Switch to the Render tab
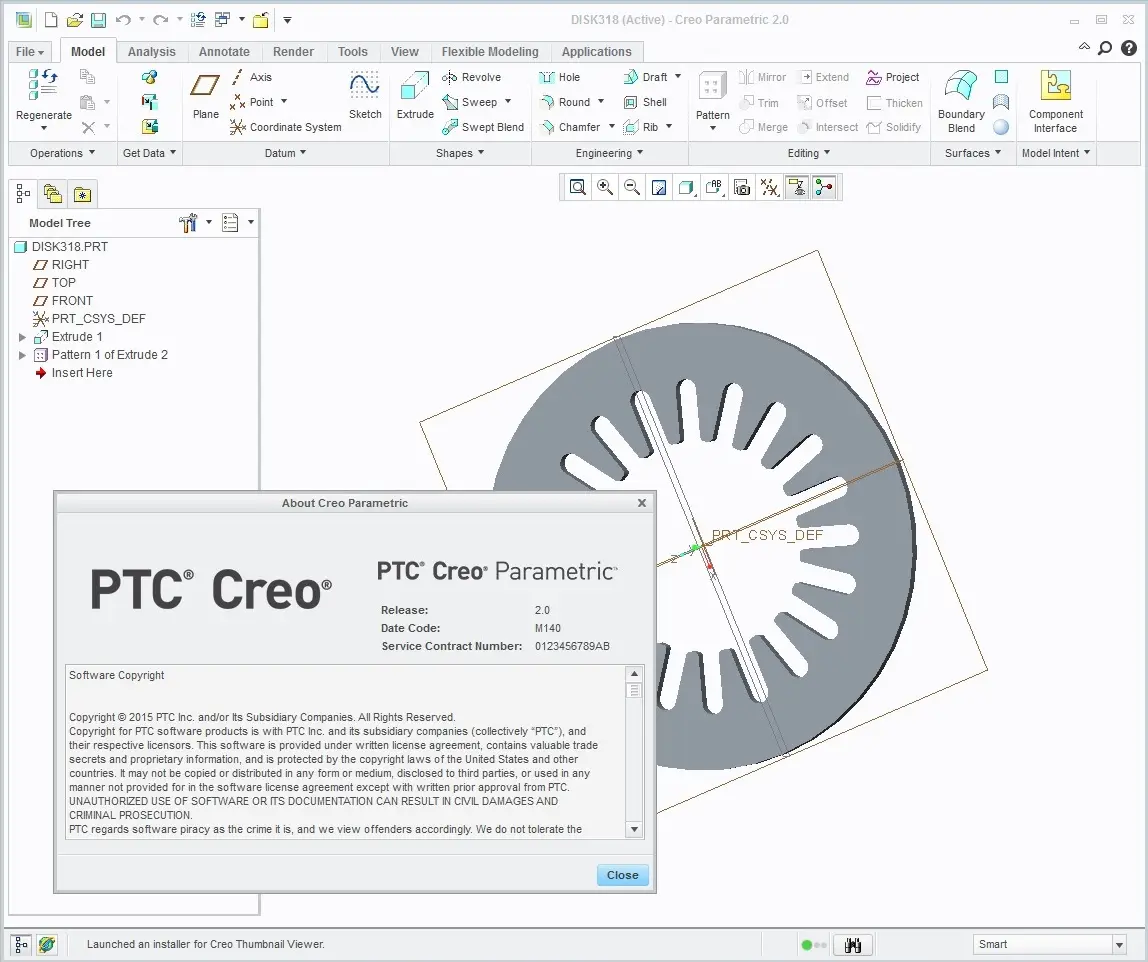 tap(293, 52)
